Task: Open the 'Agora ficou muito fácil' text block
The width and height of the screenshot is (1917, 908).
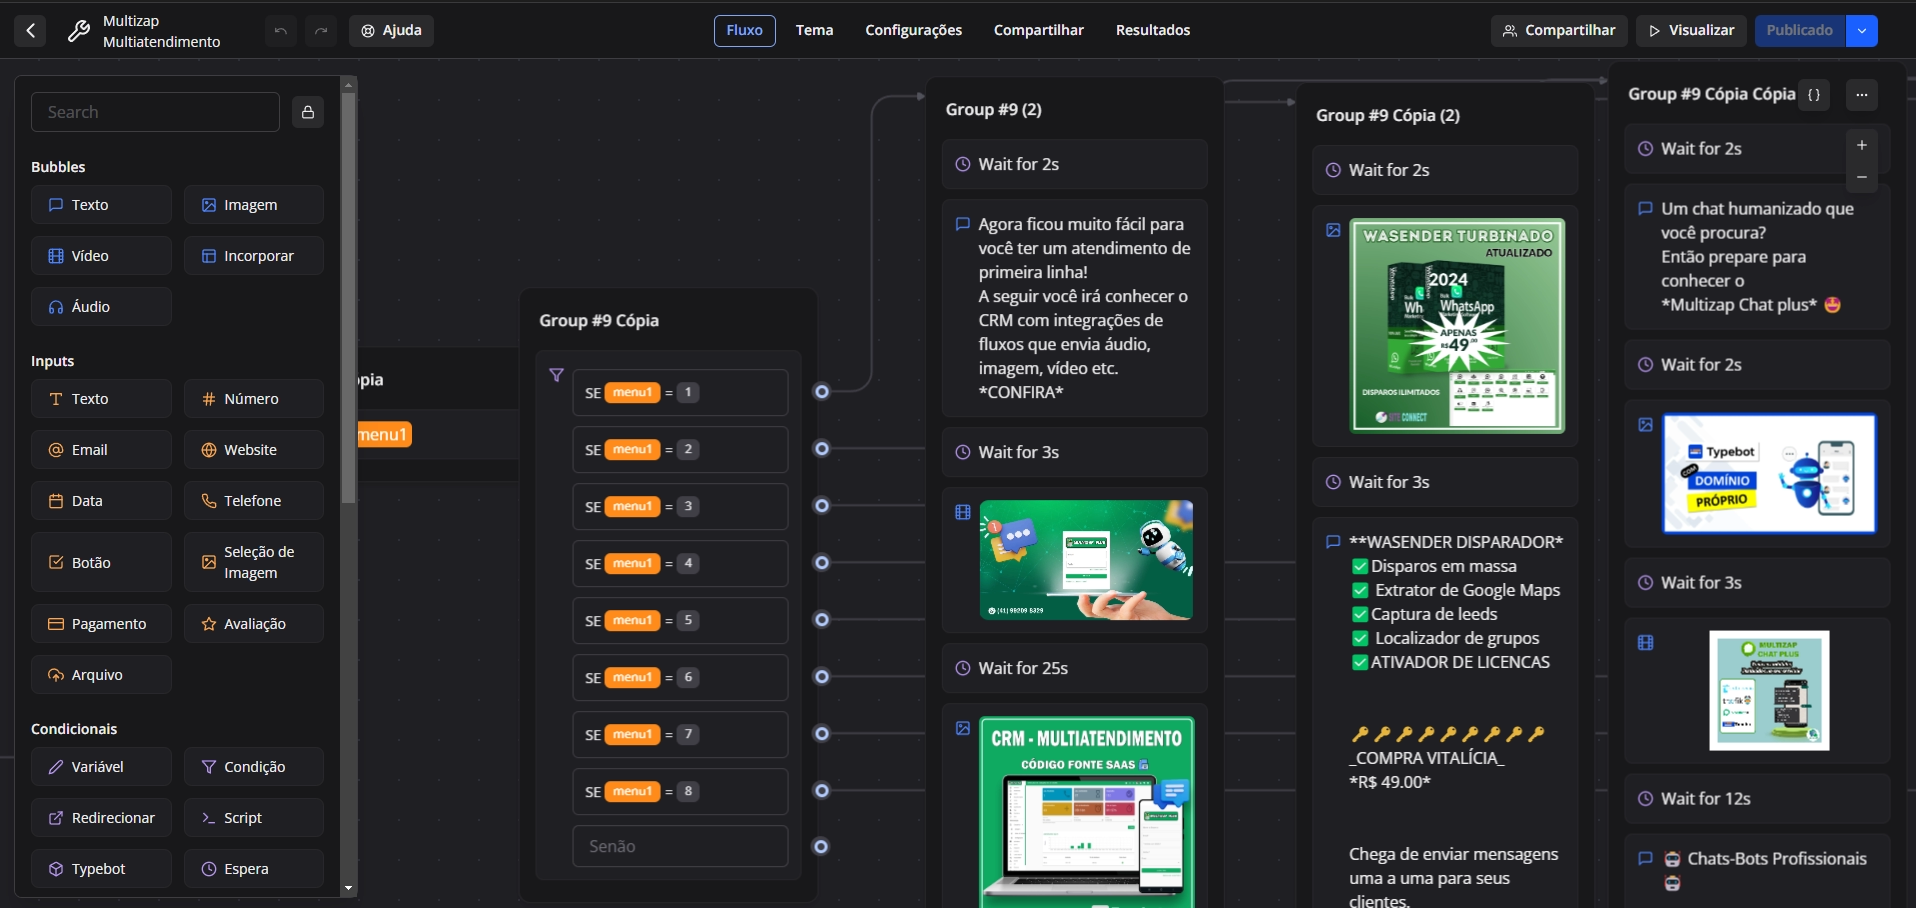Action: click(1075, 308)
